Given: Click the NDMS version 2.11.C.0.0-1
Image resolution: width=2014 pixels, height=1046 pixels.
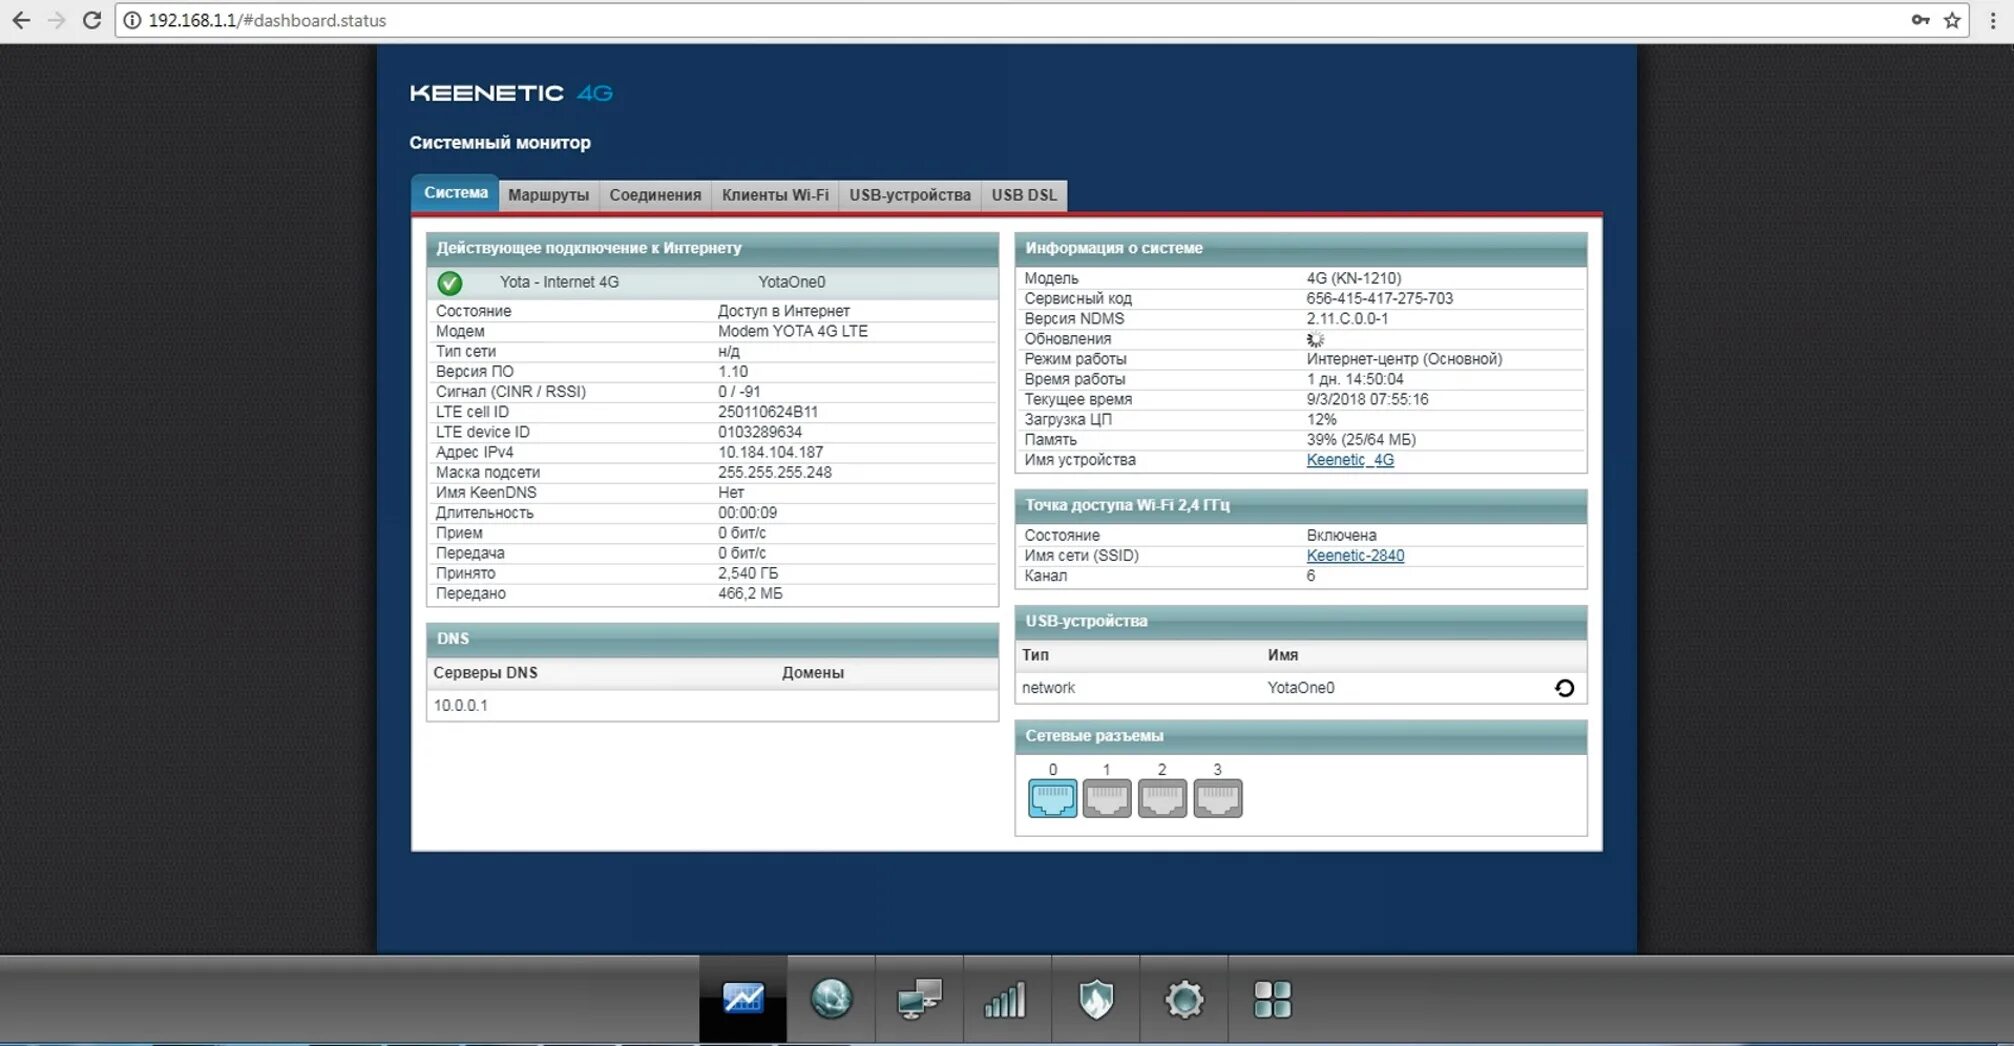Looking at the screenshot, I should tap(1346, 319).
